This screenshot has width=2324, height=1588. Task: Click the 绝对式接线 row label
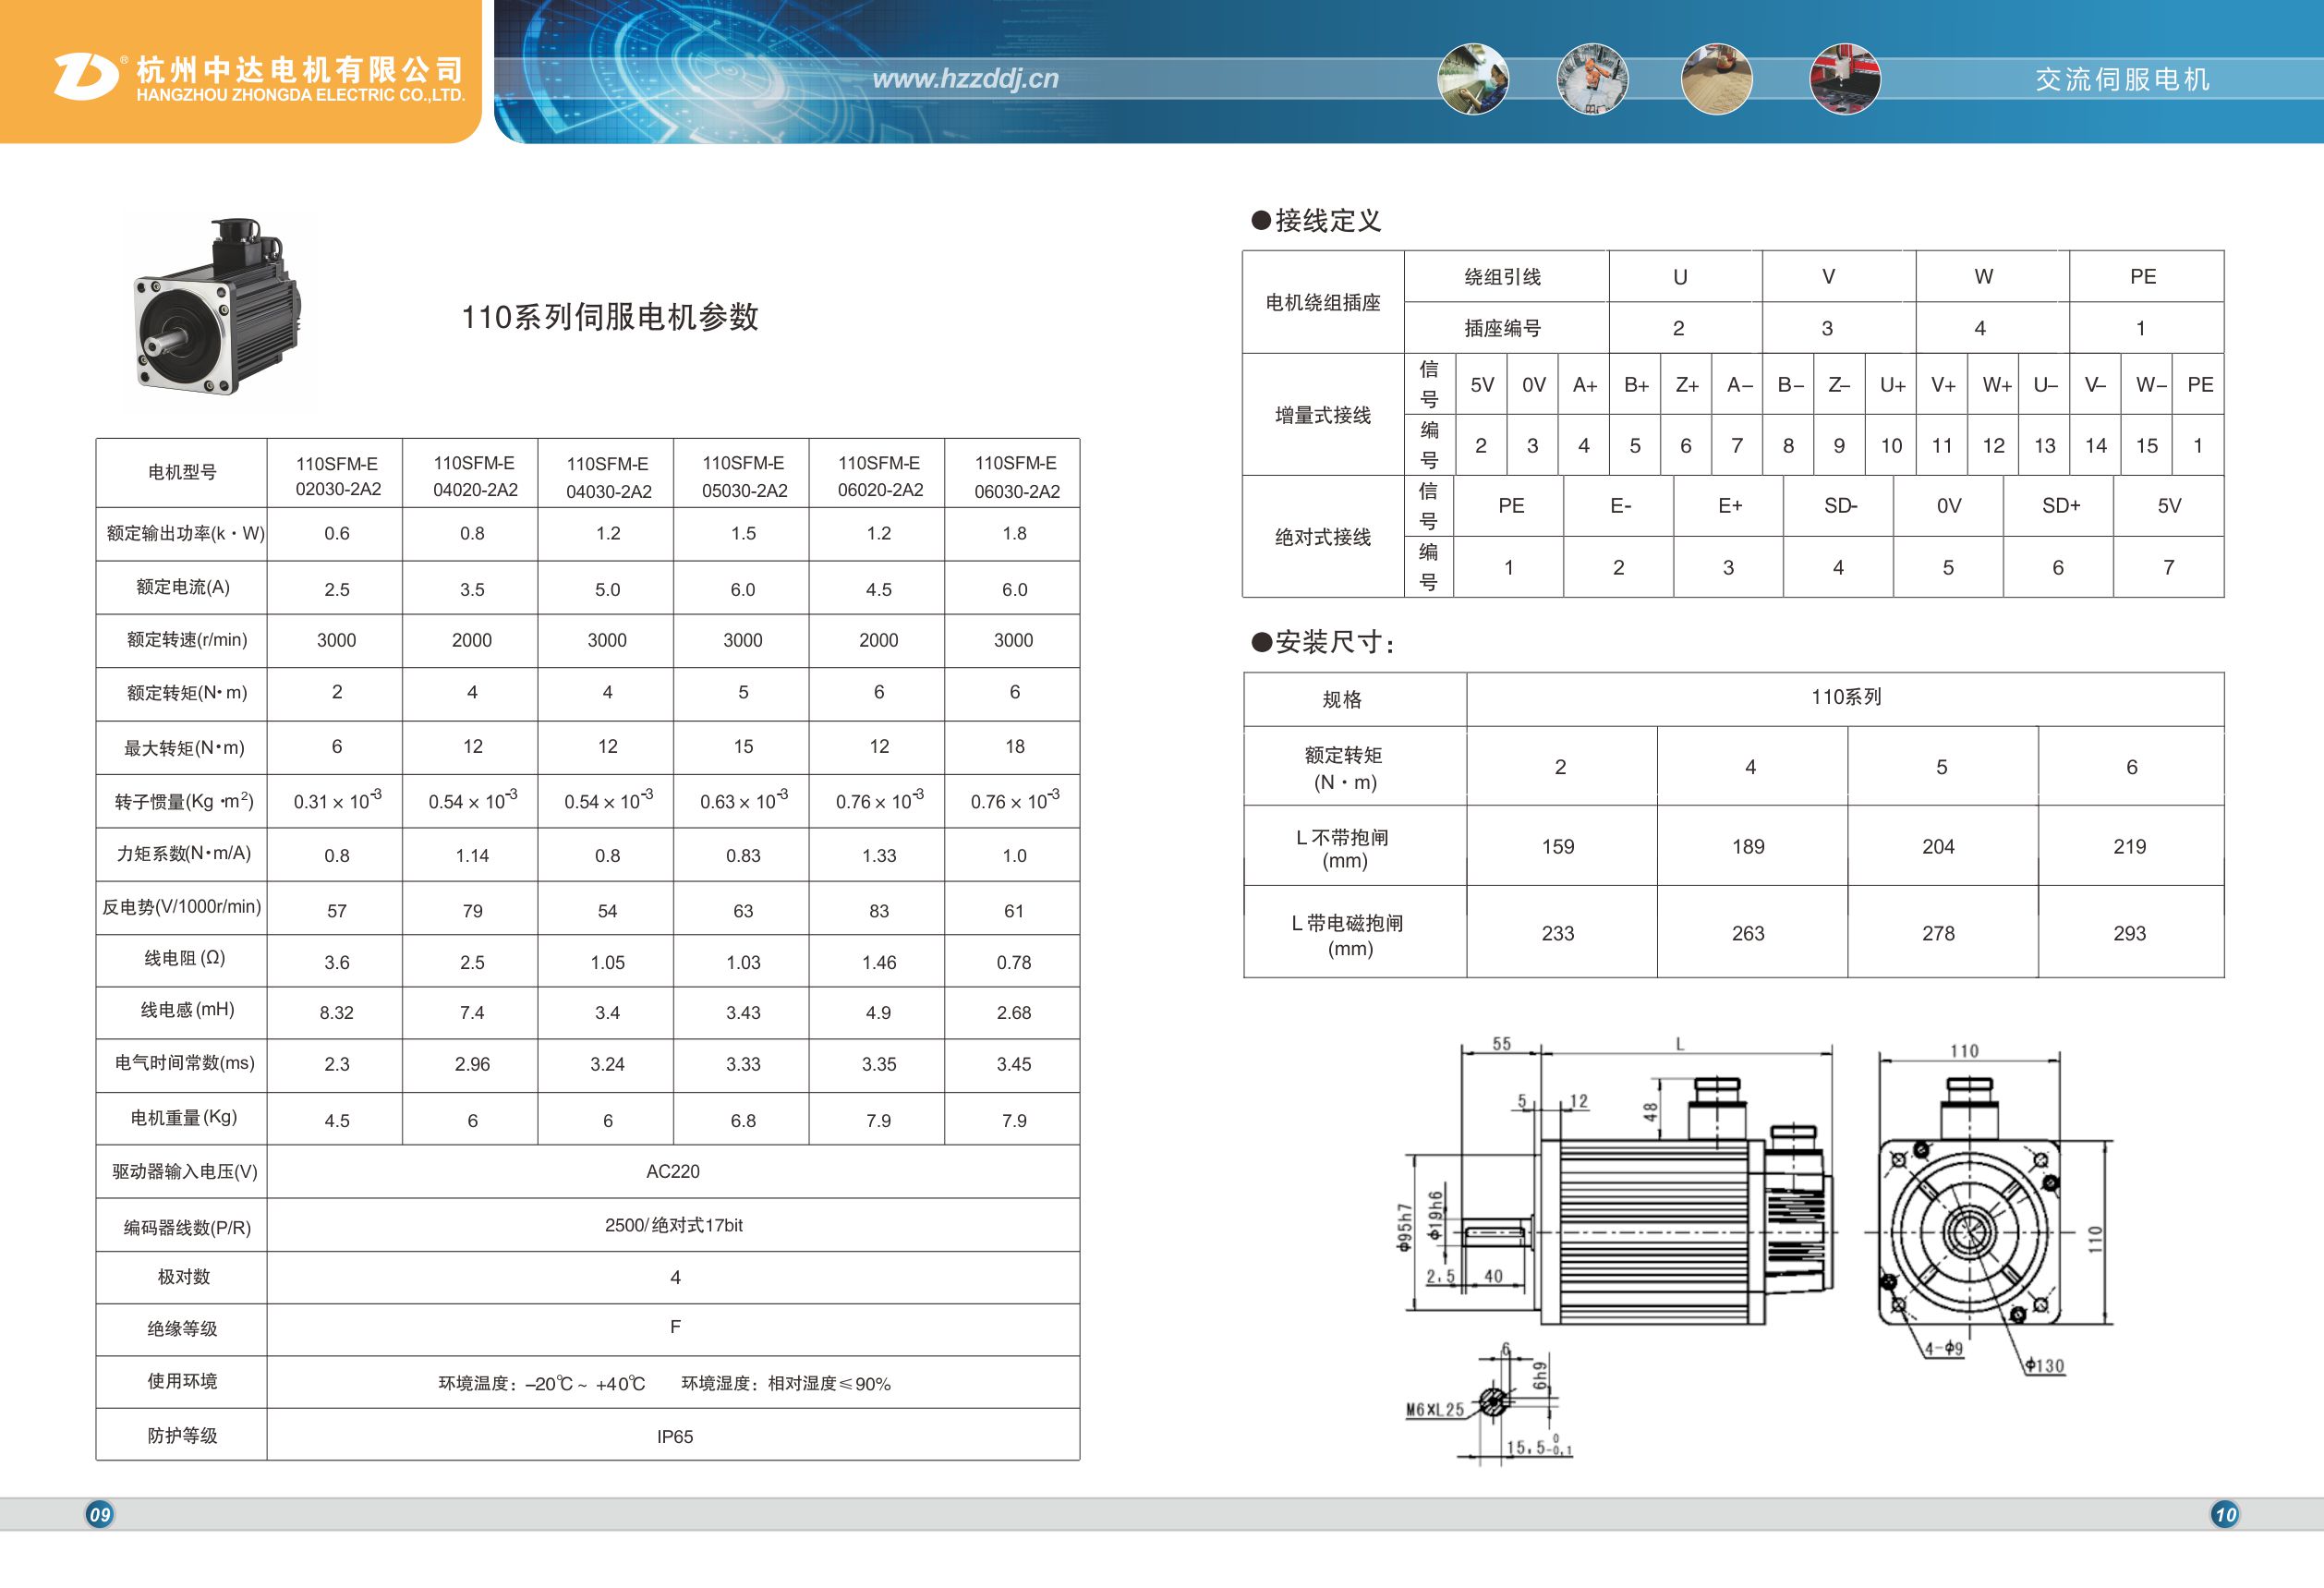click(x=1323, y=537)
